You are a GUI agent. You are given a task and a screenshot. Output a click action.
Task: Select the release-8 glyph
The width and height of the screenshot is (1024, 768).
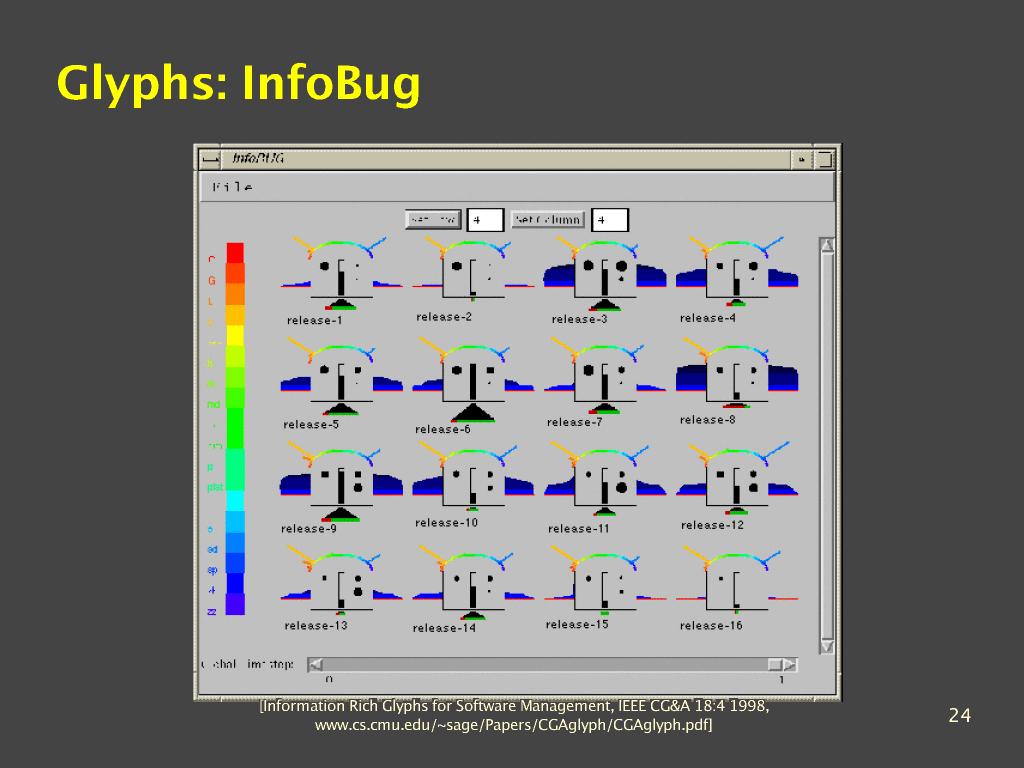click(736, 377)
